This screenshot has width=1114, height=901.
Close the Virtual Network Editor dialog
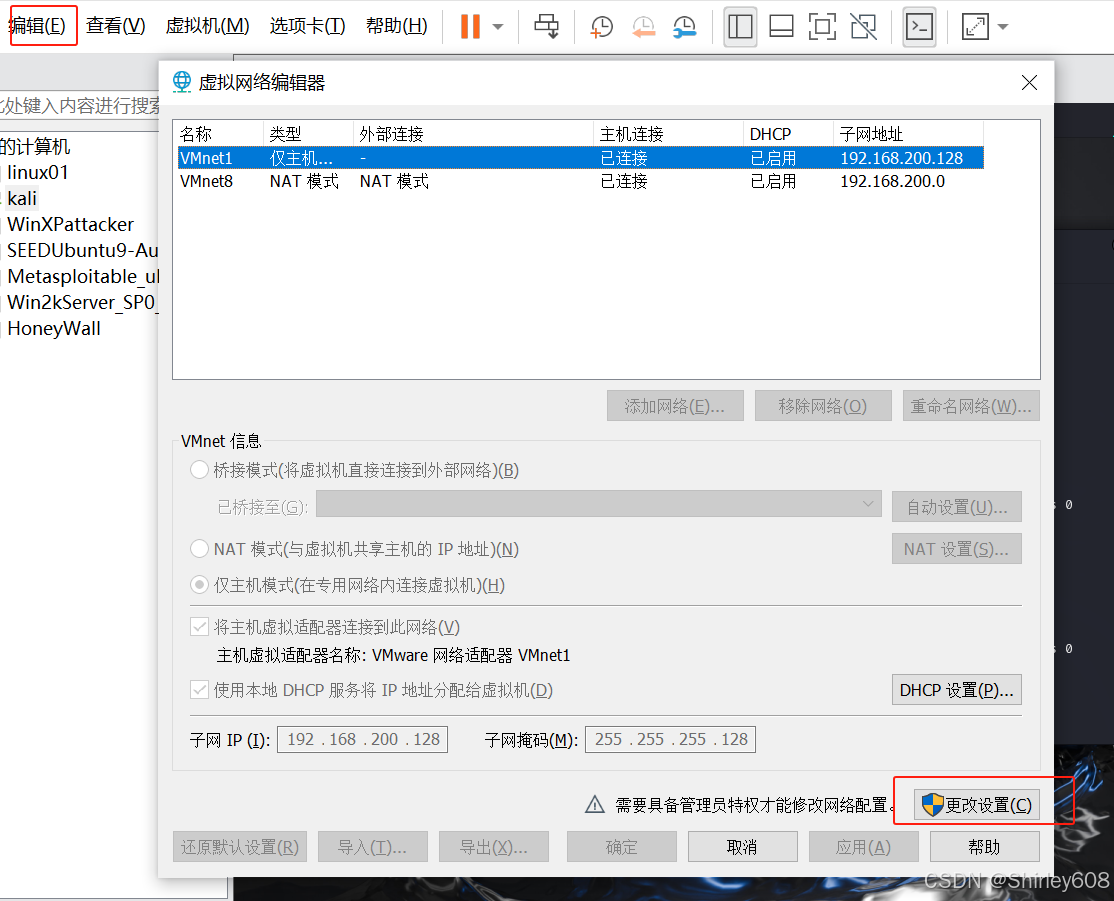click(x=1029, y=82)
